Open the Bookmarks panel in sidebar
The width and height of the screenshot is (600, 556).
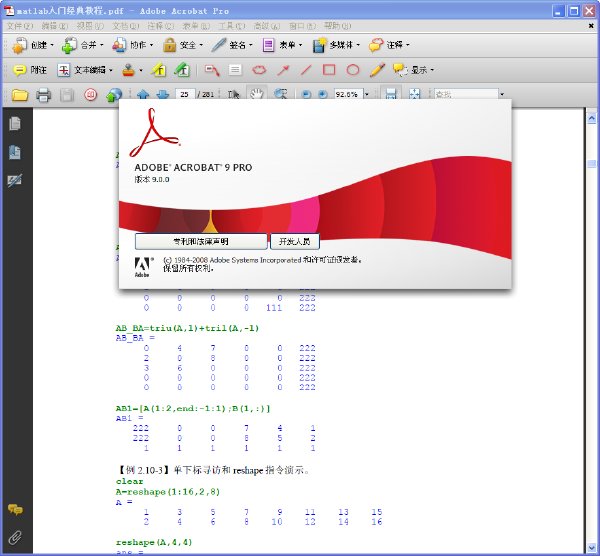(x=15, y=152)
